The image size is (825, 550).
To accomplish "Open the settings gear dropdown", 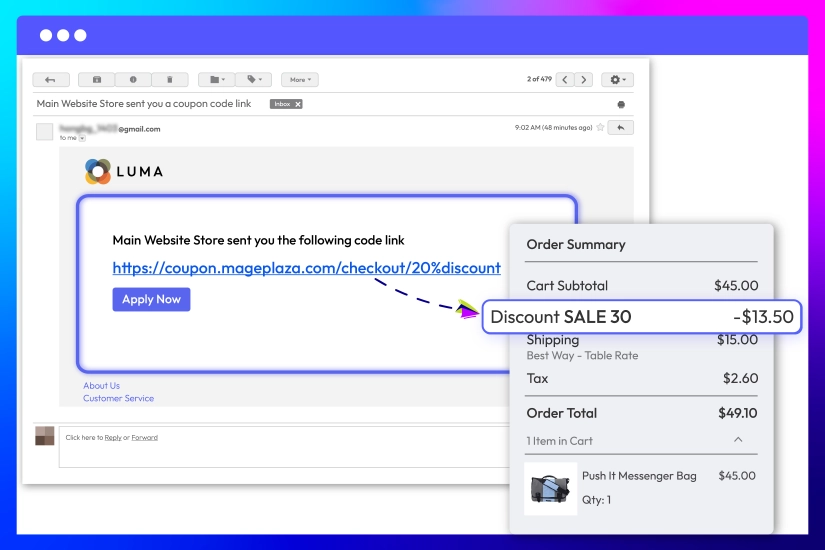I will pyautogui.click(x=618, y=79).
